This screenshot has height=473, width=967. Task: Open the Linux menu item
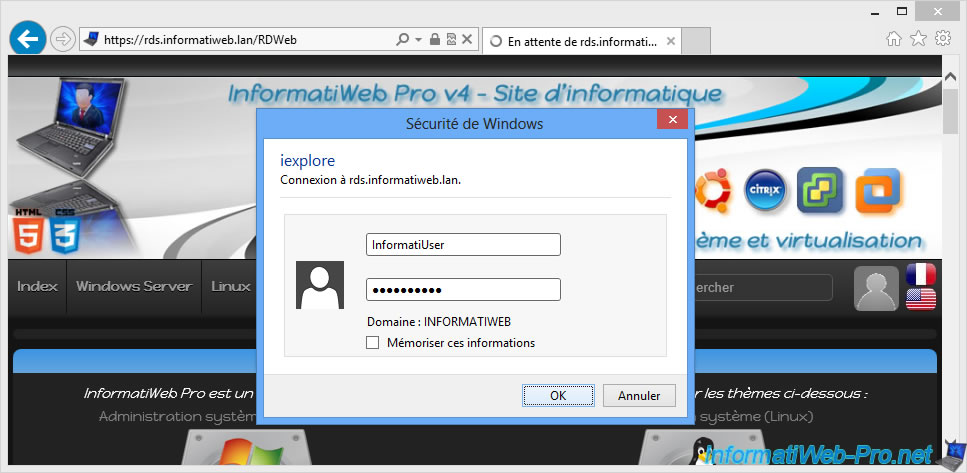click(x=231, y=286)
